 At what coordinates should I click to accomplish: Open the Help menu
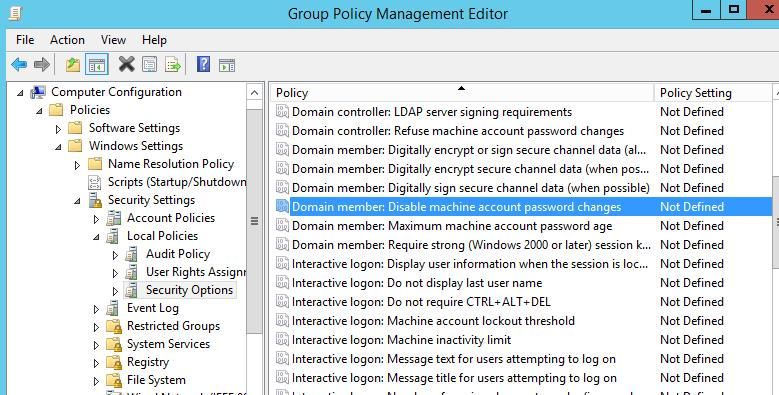154,40
